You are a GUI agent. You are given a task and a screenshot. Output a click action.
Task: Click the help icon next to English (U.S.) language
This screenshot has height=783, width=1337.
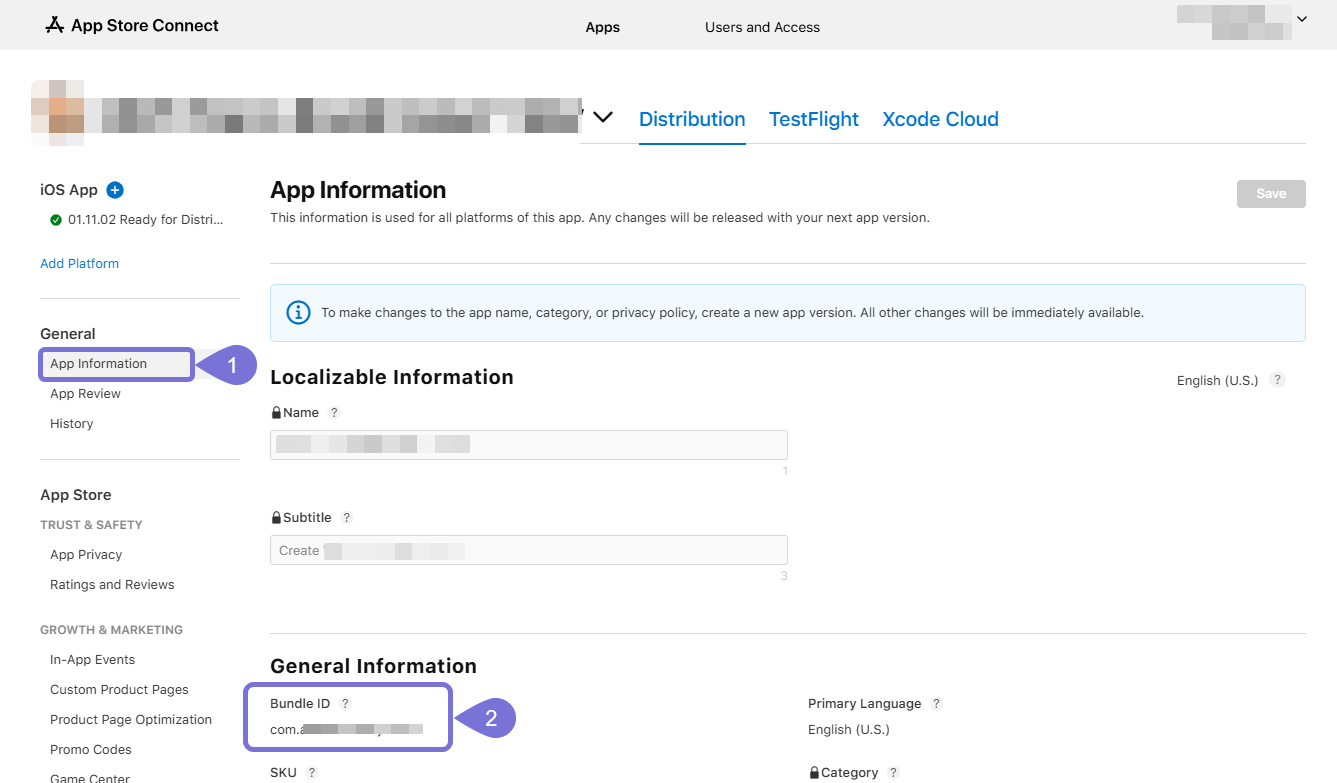1277,380
